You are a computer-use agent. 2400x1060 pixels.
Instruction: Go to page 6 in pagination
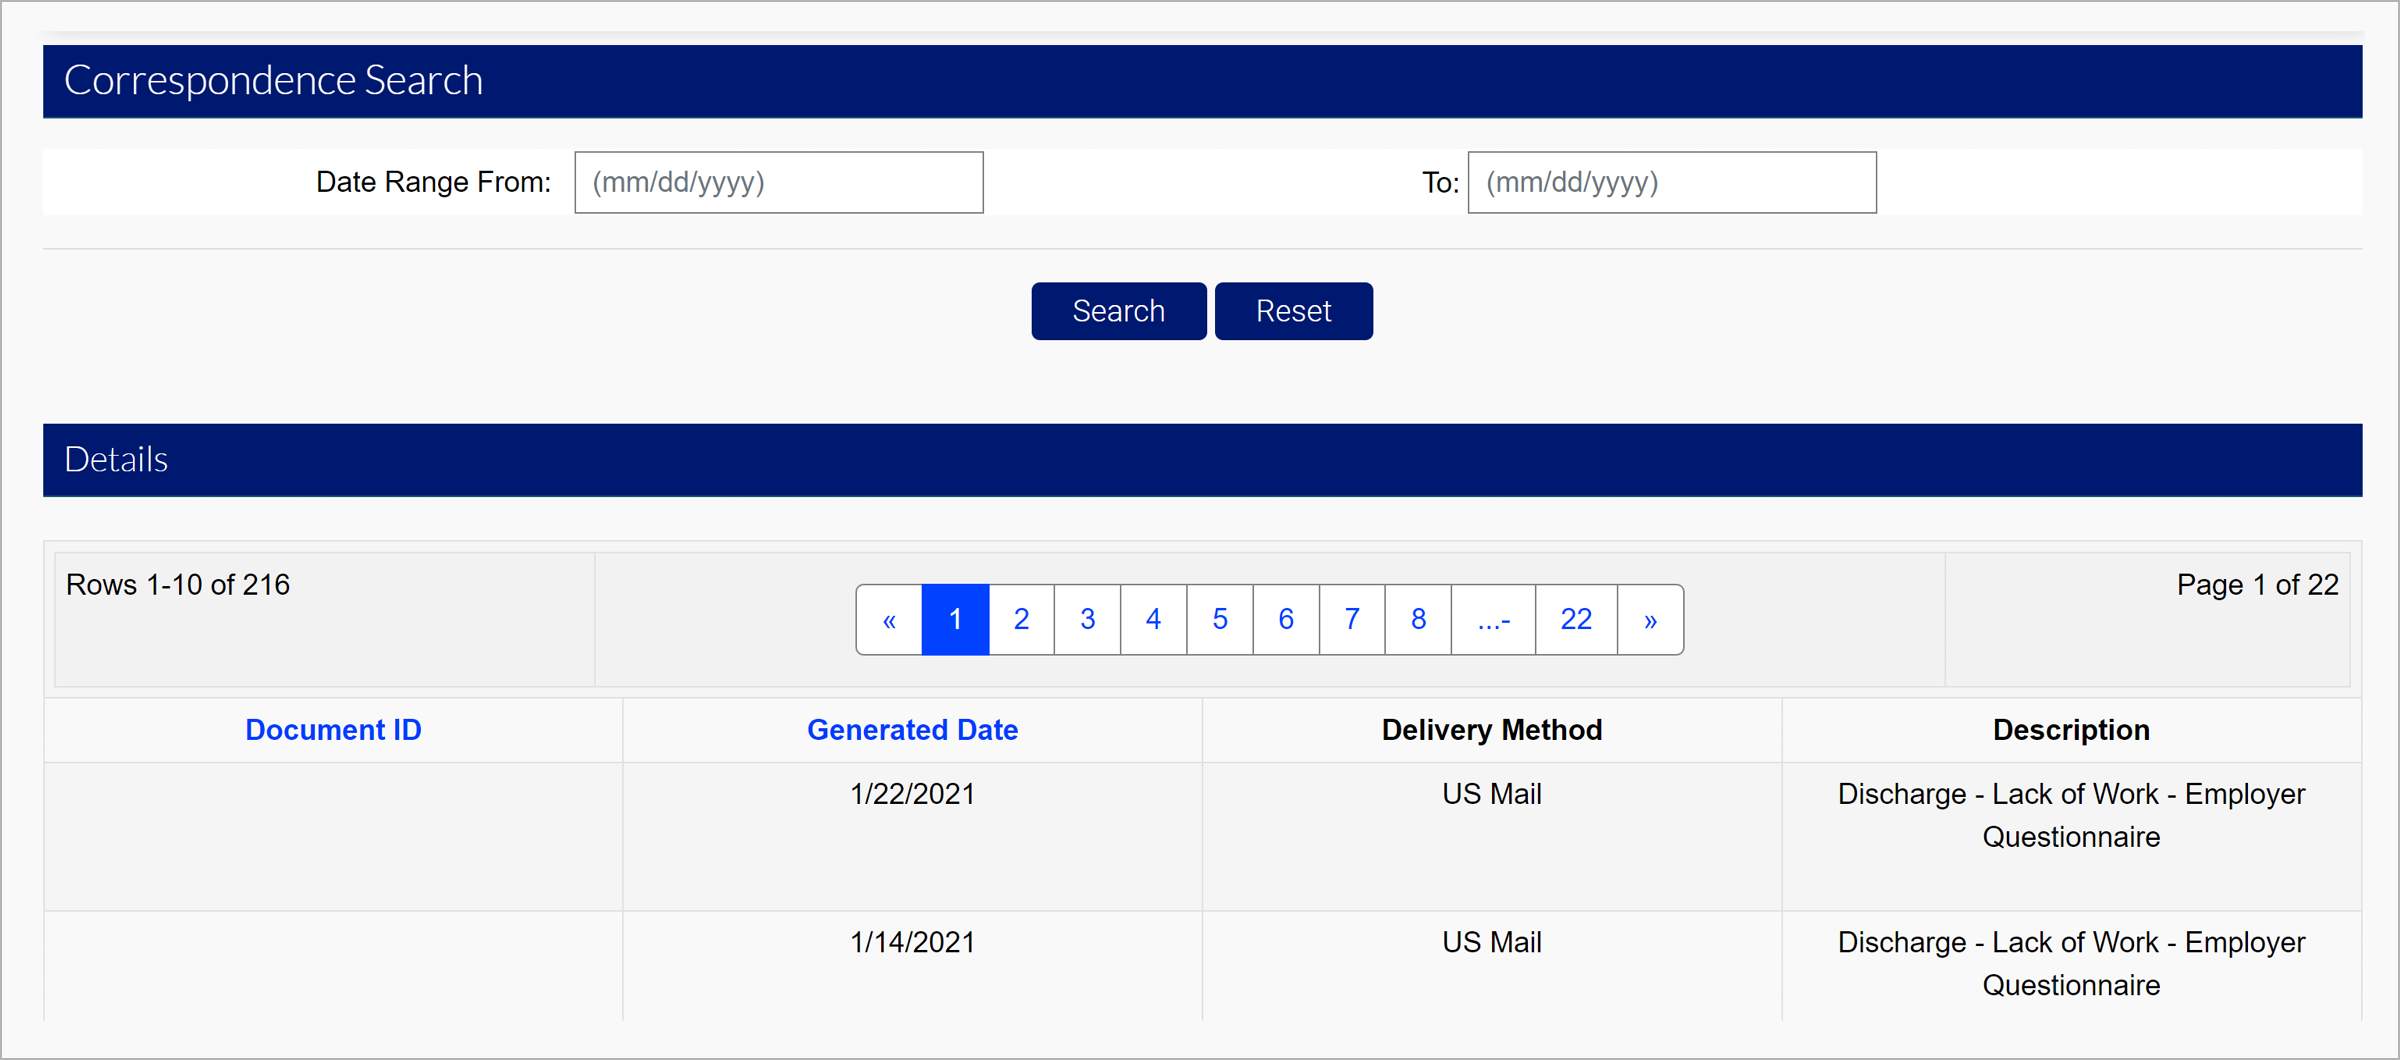(x=1285, y=620)
